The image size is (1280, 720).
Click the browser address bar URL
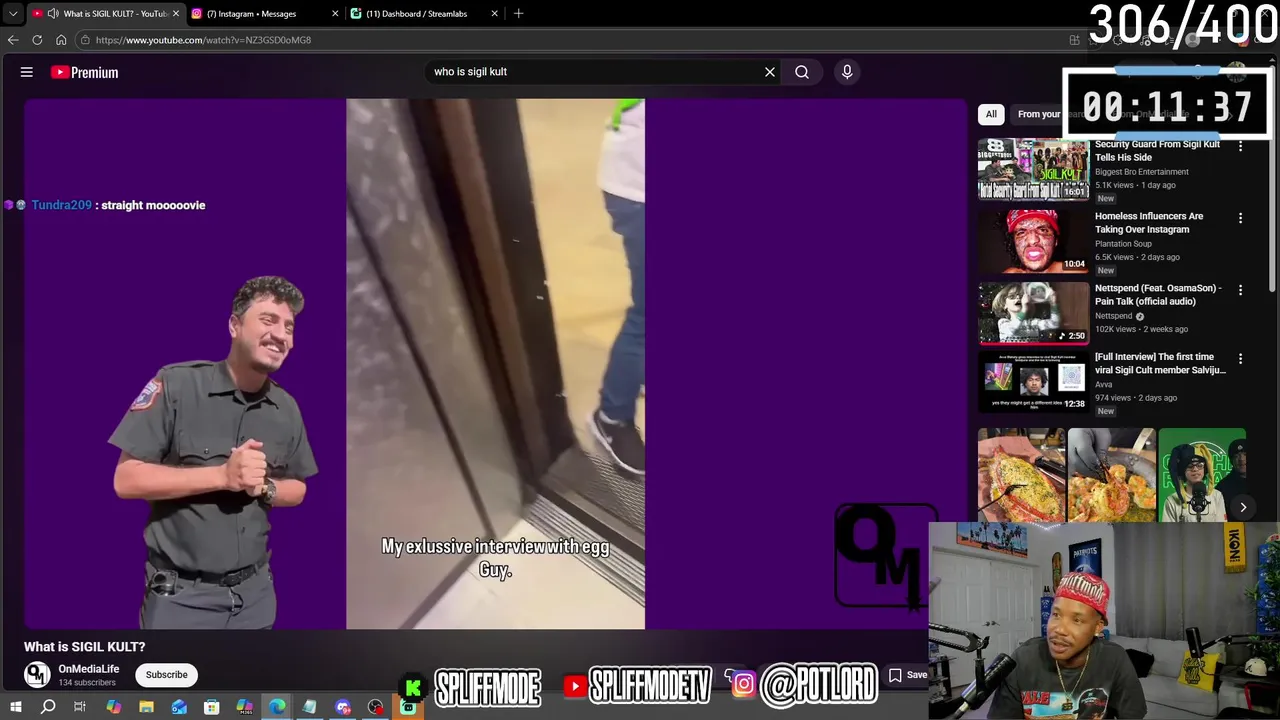203,40
